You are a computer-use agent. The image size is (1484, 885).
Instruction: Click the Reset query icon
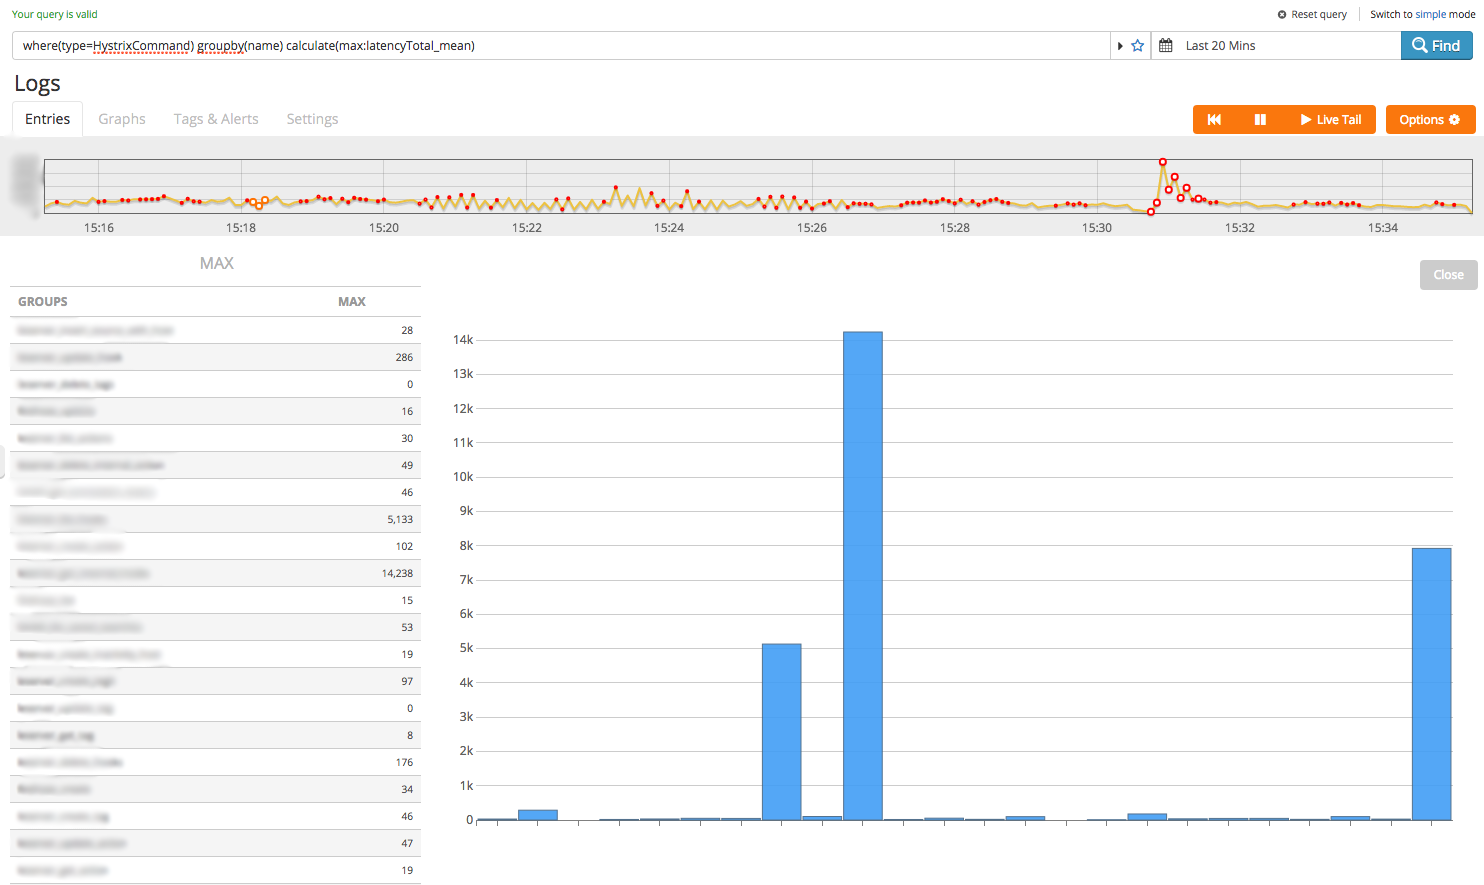tap(1282, 15)
